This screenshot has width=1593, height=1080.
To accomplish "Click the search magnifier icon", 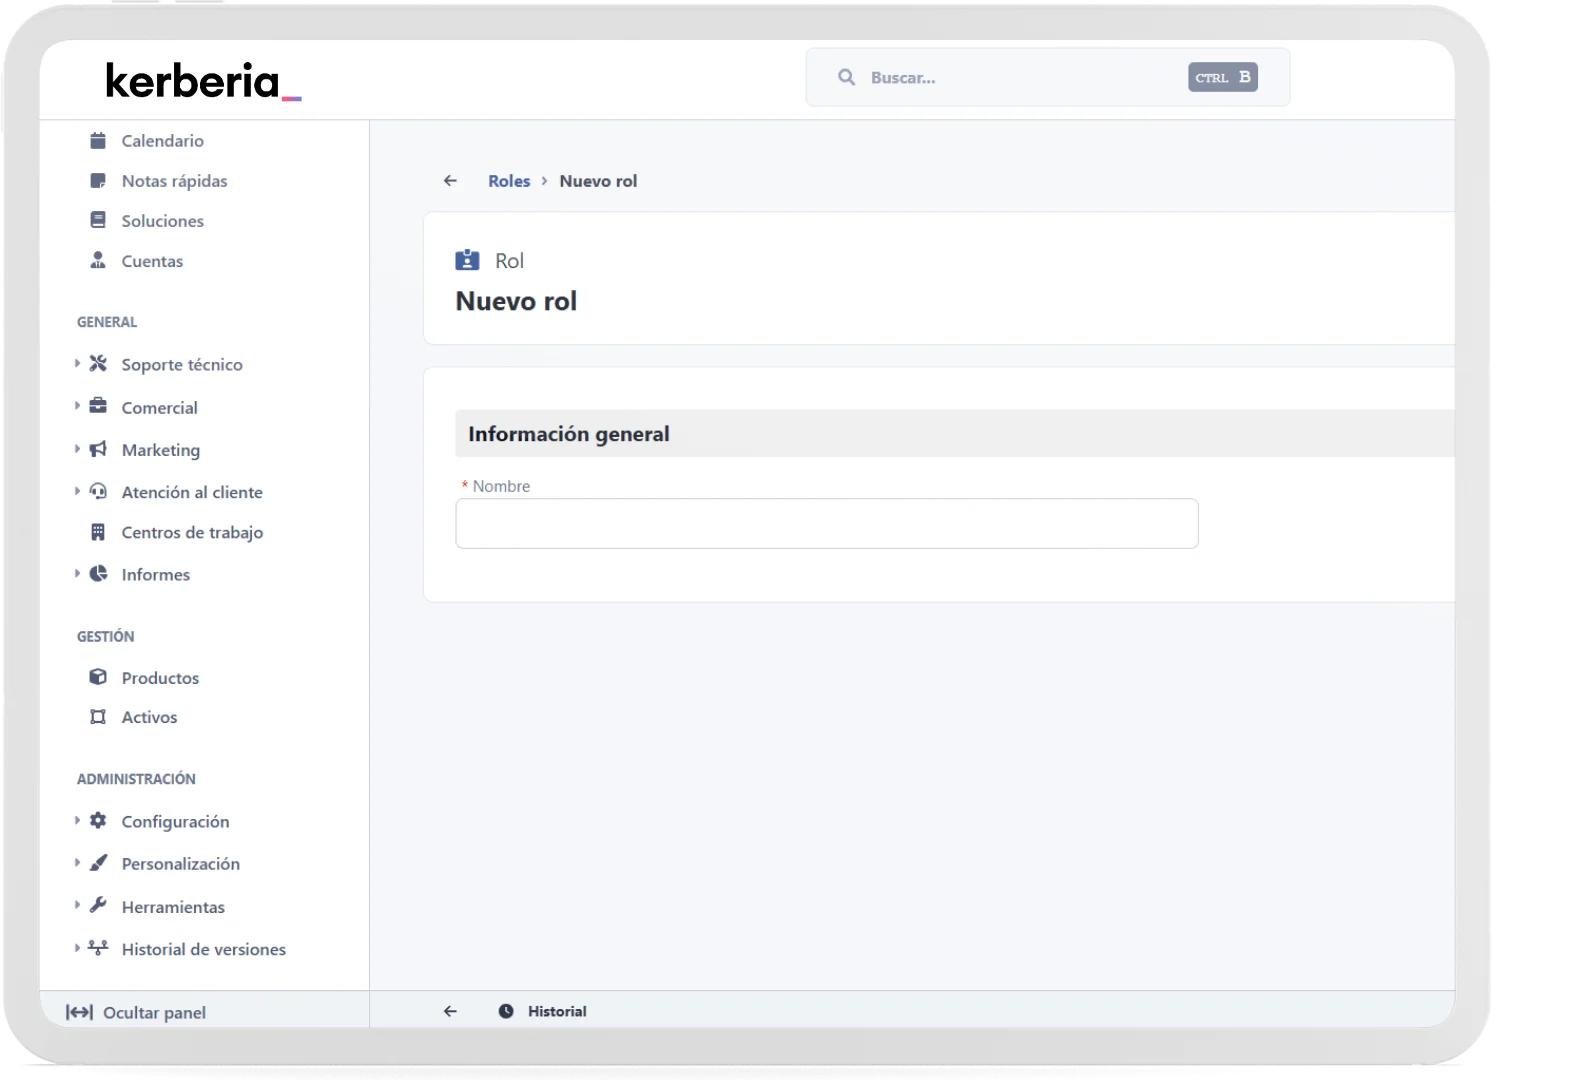I will (x=847, y=77).
